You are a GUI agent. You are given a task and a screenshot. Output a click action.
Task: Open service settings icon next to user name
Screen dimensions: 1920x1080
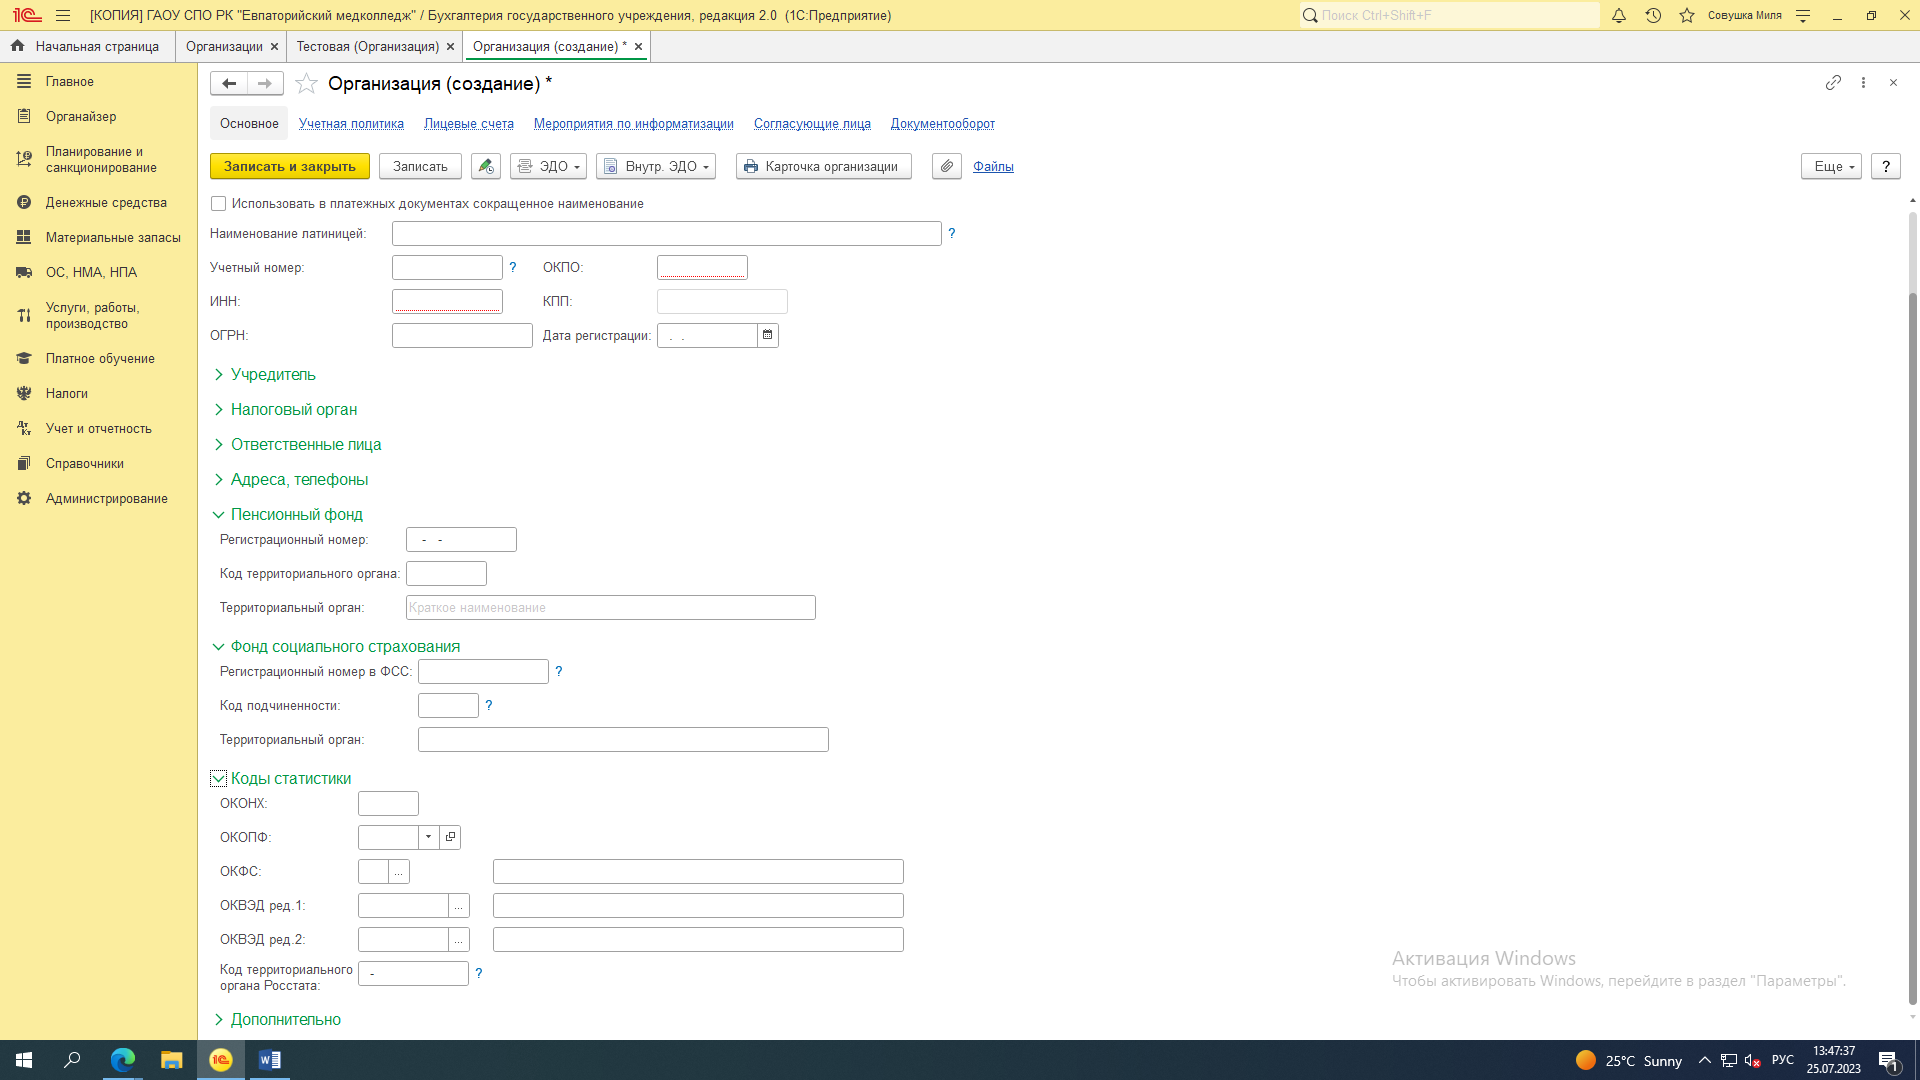(1803, 15)
